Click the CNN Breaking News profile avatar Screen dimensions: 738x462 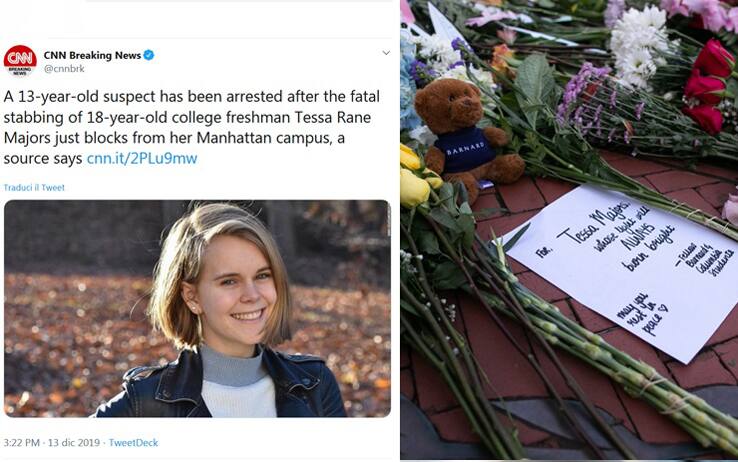(20, 62)
